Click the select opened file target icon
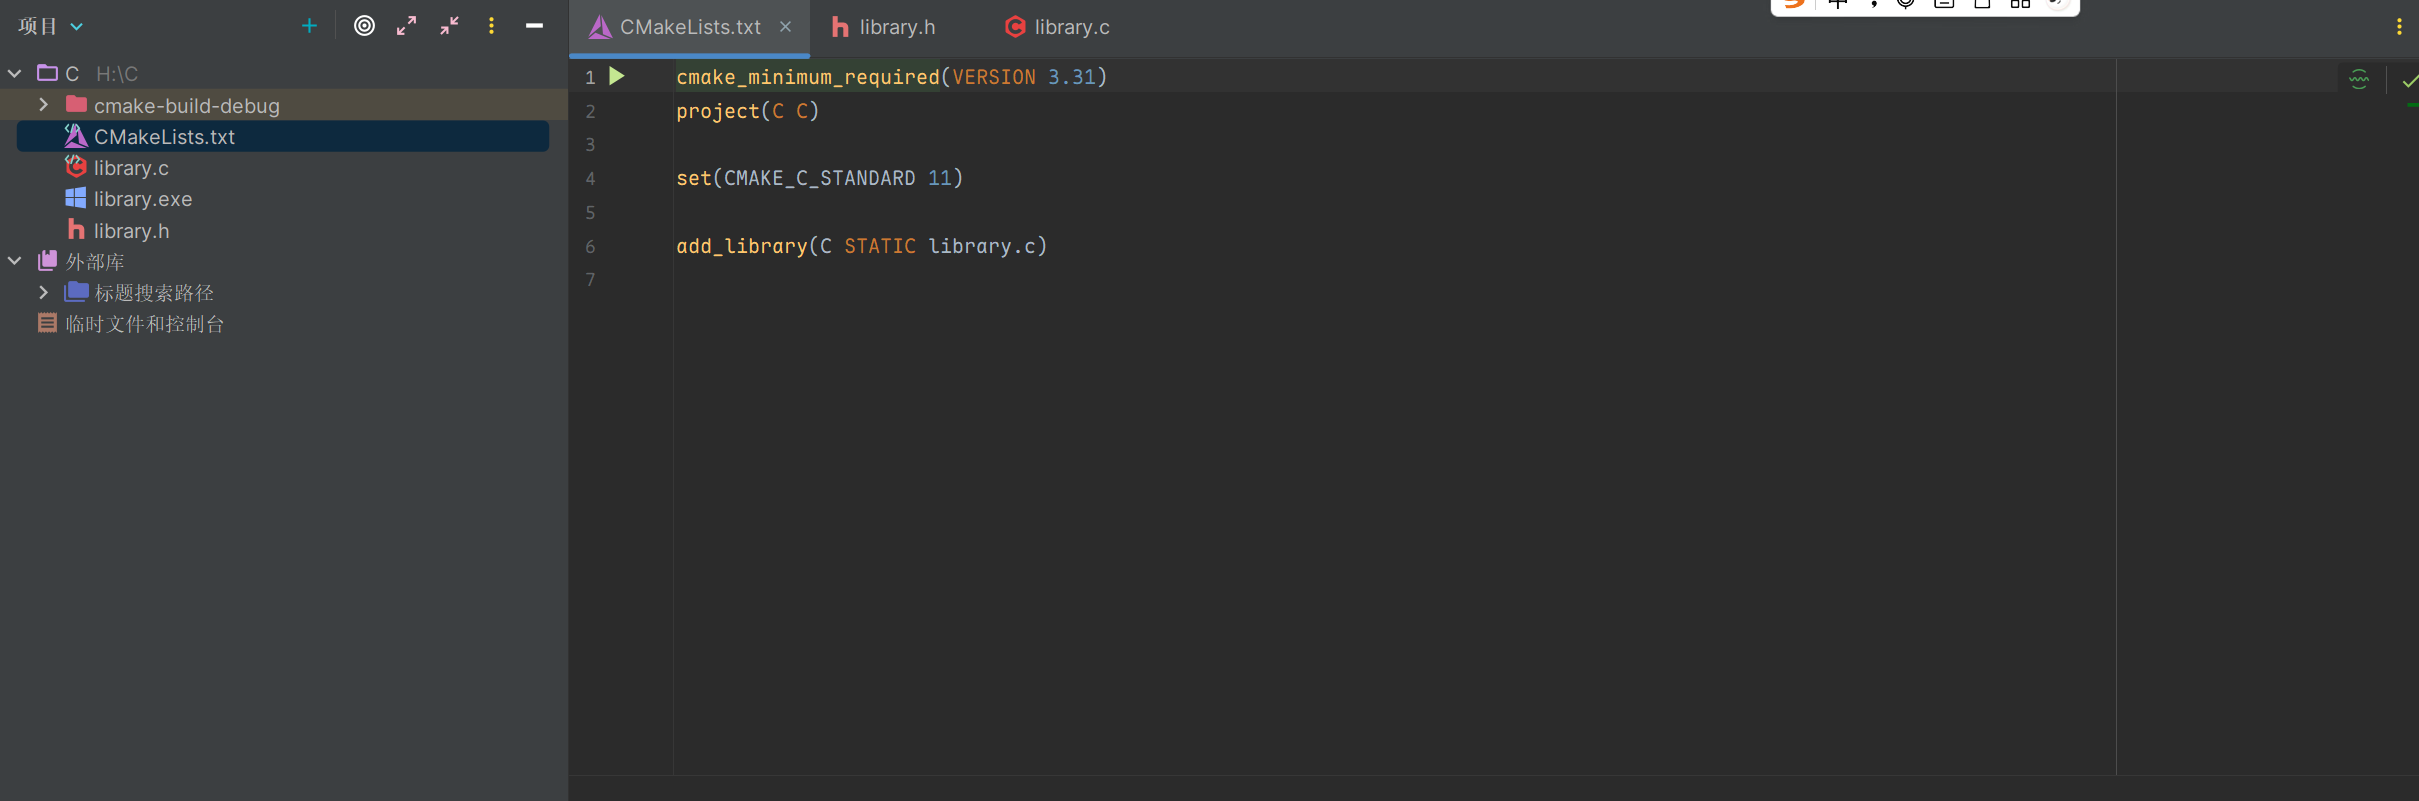The width and height of the screenshot is (2419, 801). point(364,26)
